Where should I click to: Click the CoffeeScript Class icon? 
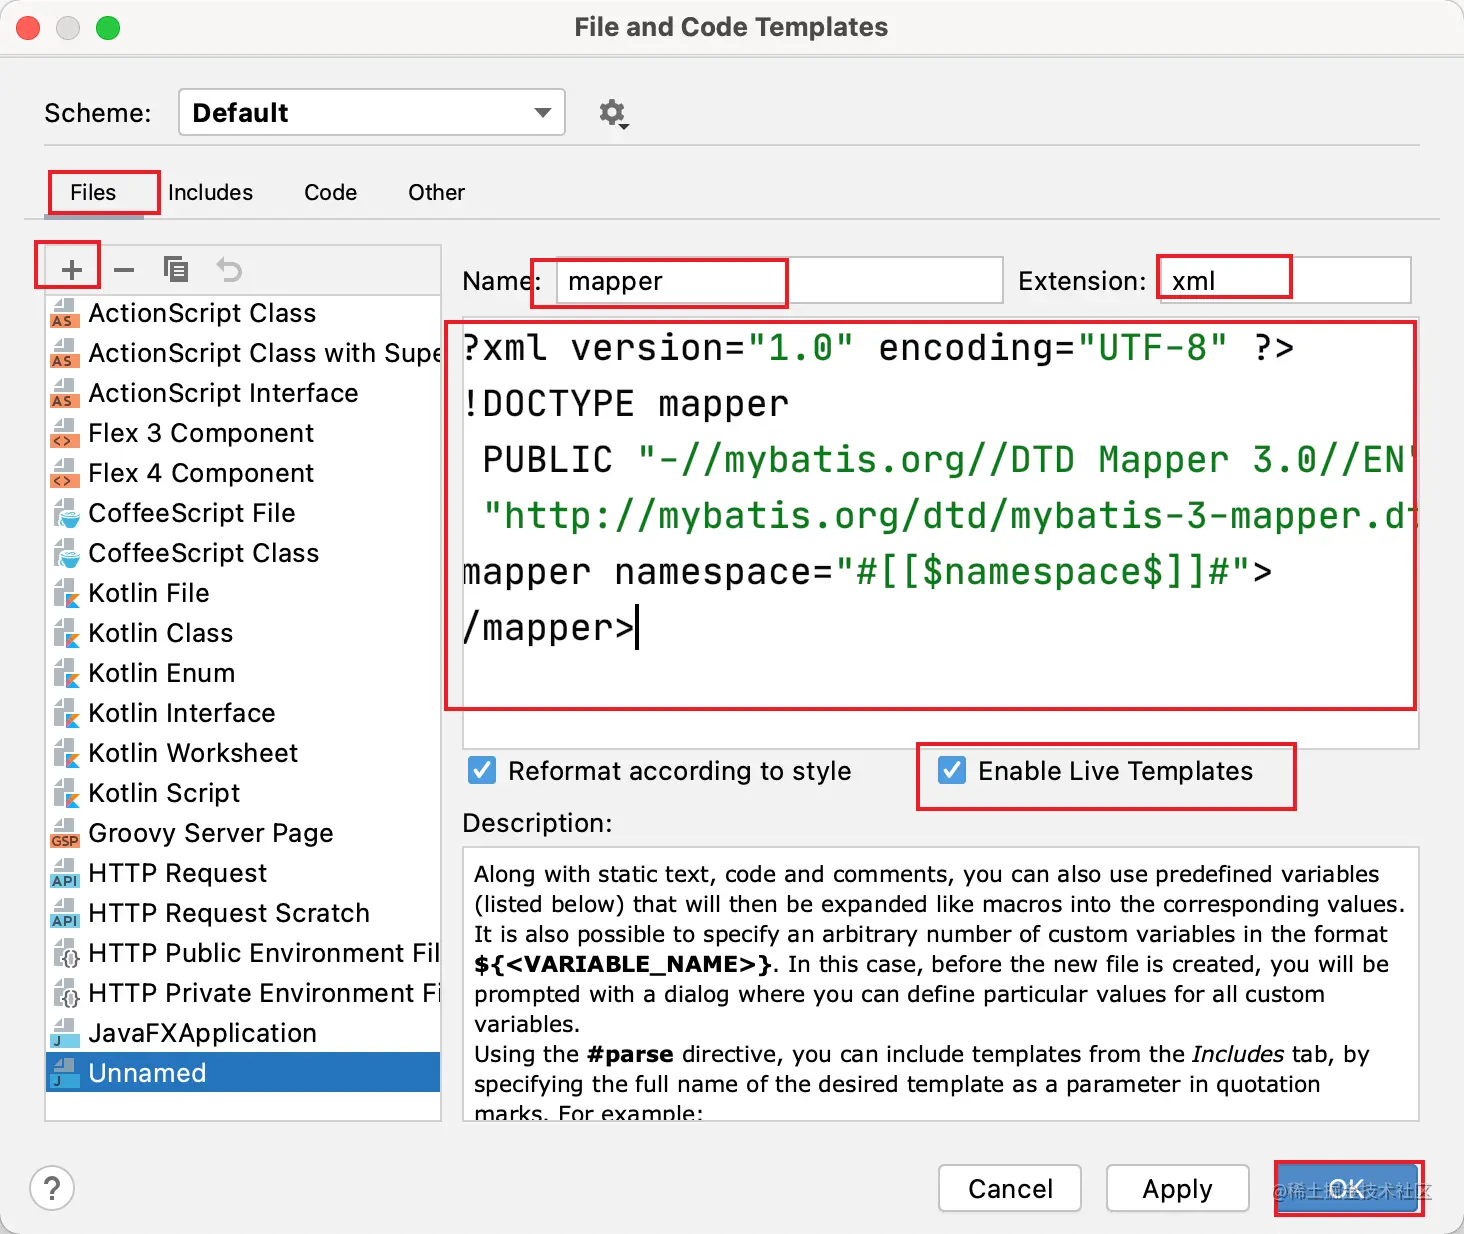point(65,553)
